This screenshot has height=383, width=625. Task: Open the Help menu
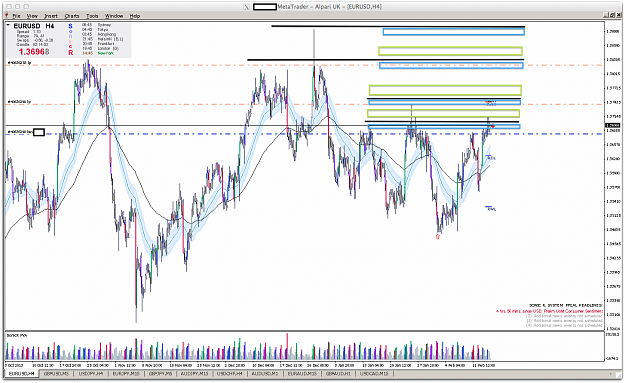point(135,16)
